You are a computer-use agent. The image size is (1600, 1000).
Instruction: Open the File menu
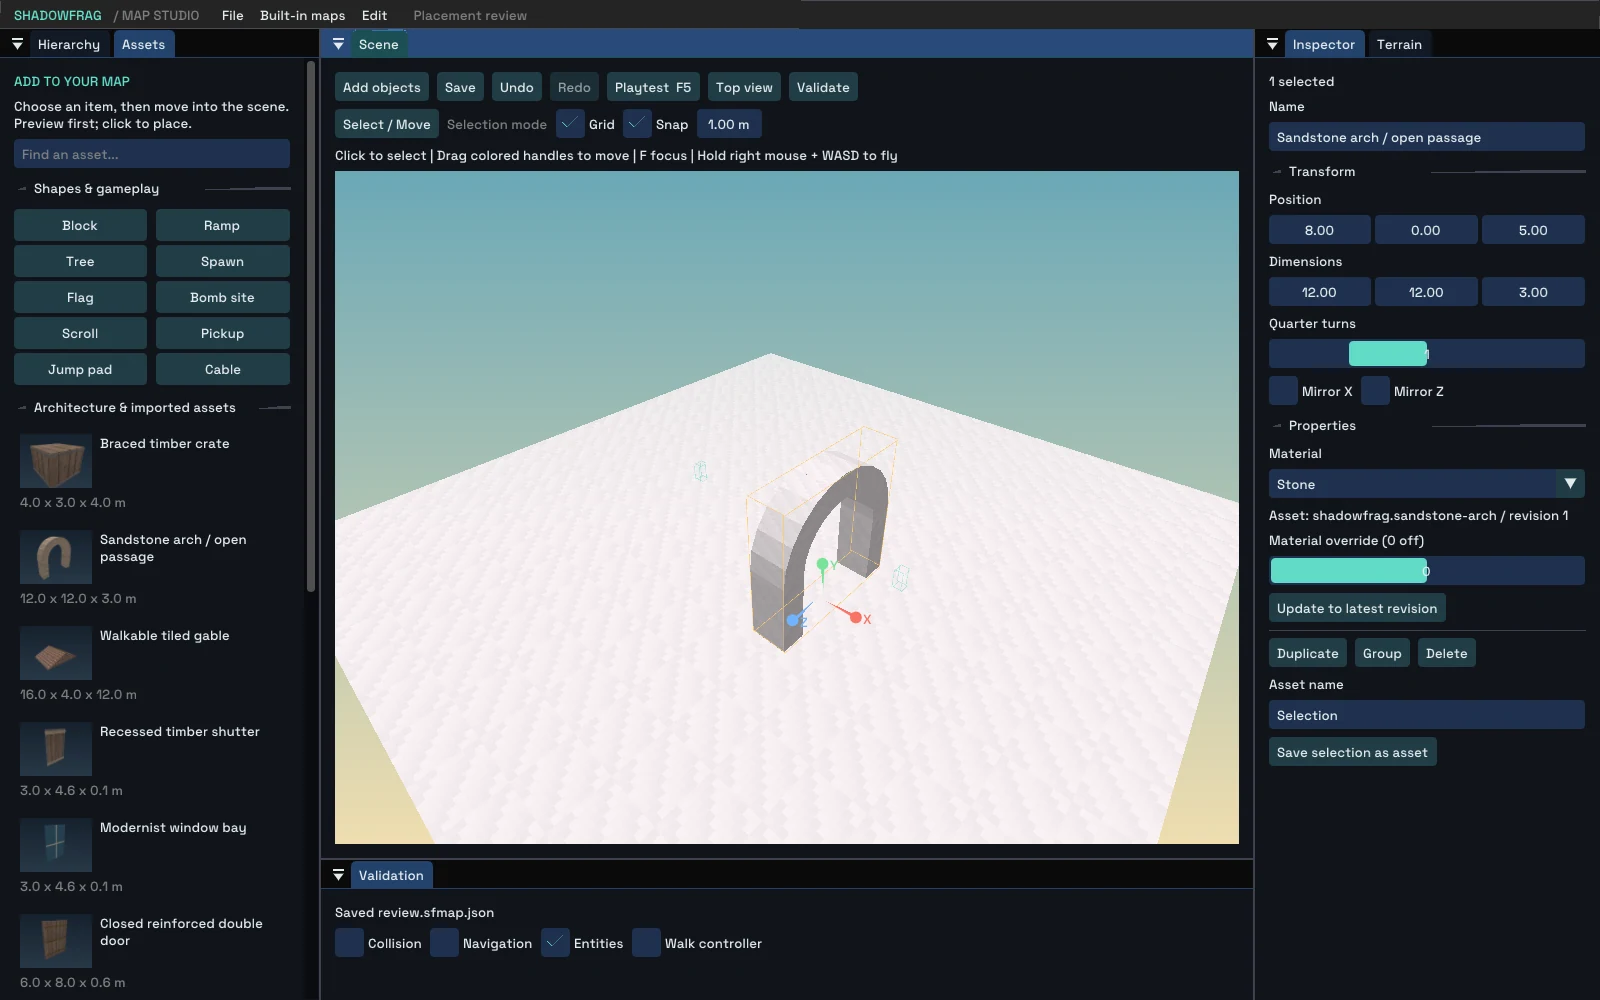(233, 15)
